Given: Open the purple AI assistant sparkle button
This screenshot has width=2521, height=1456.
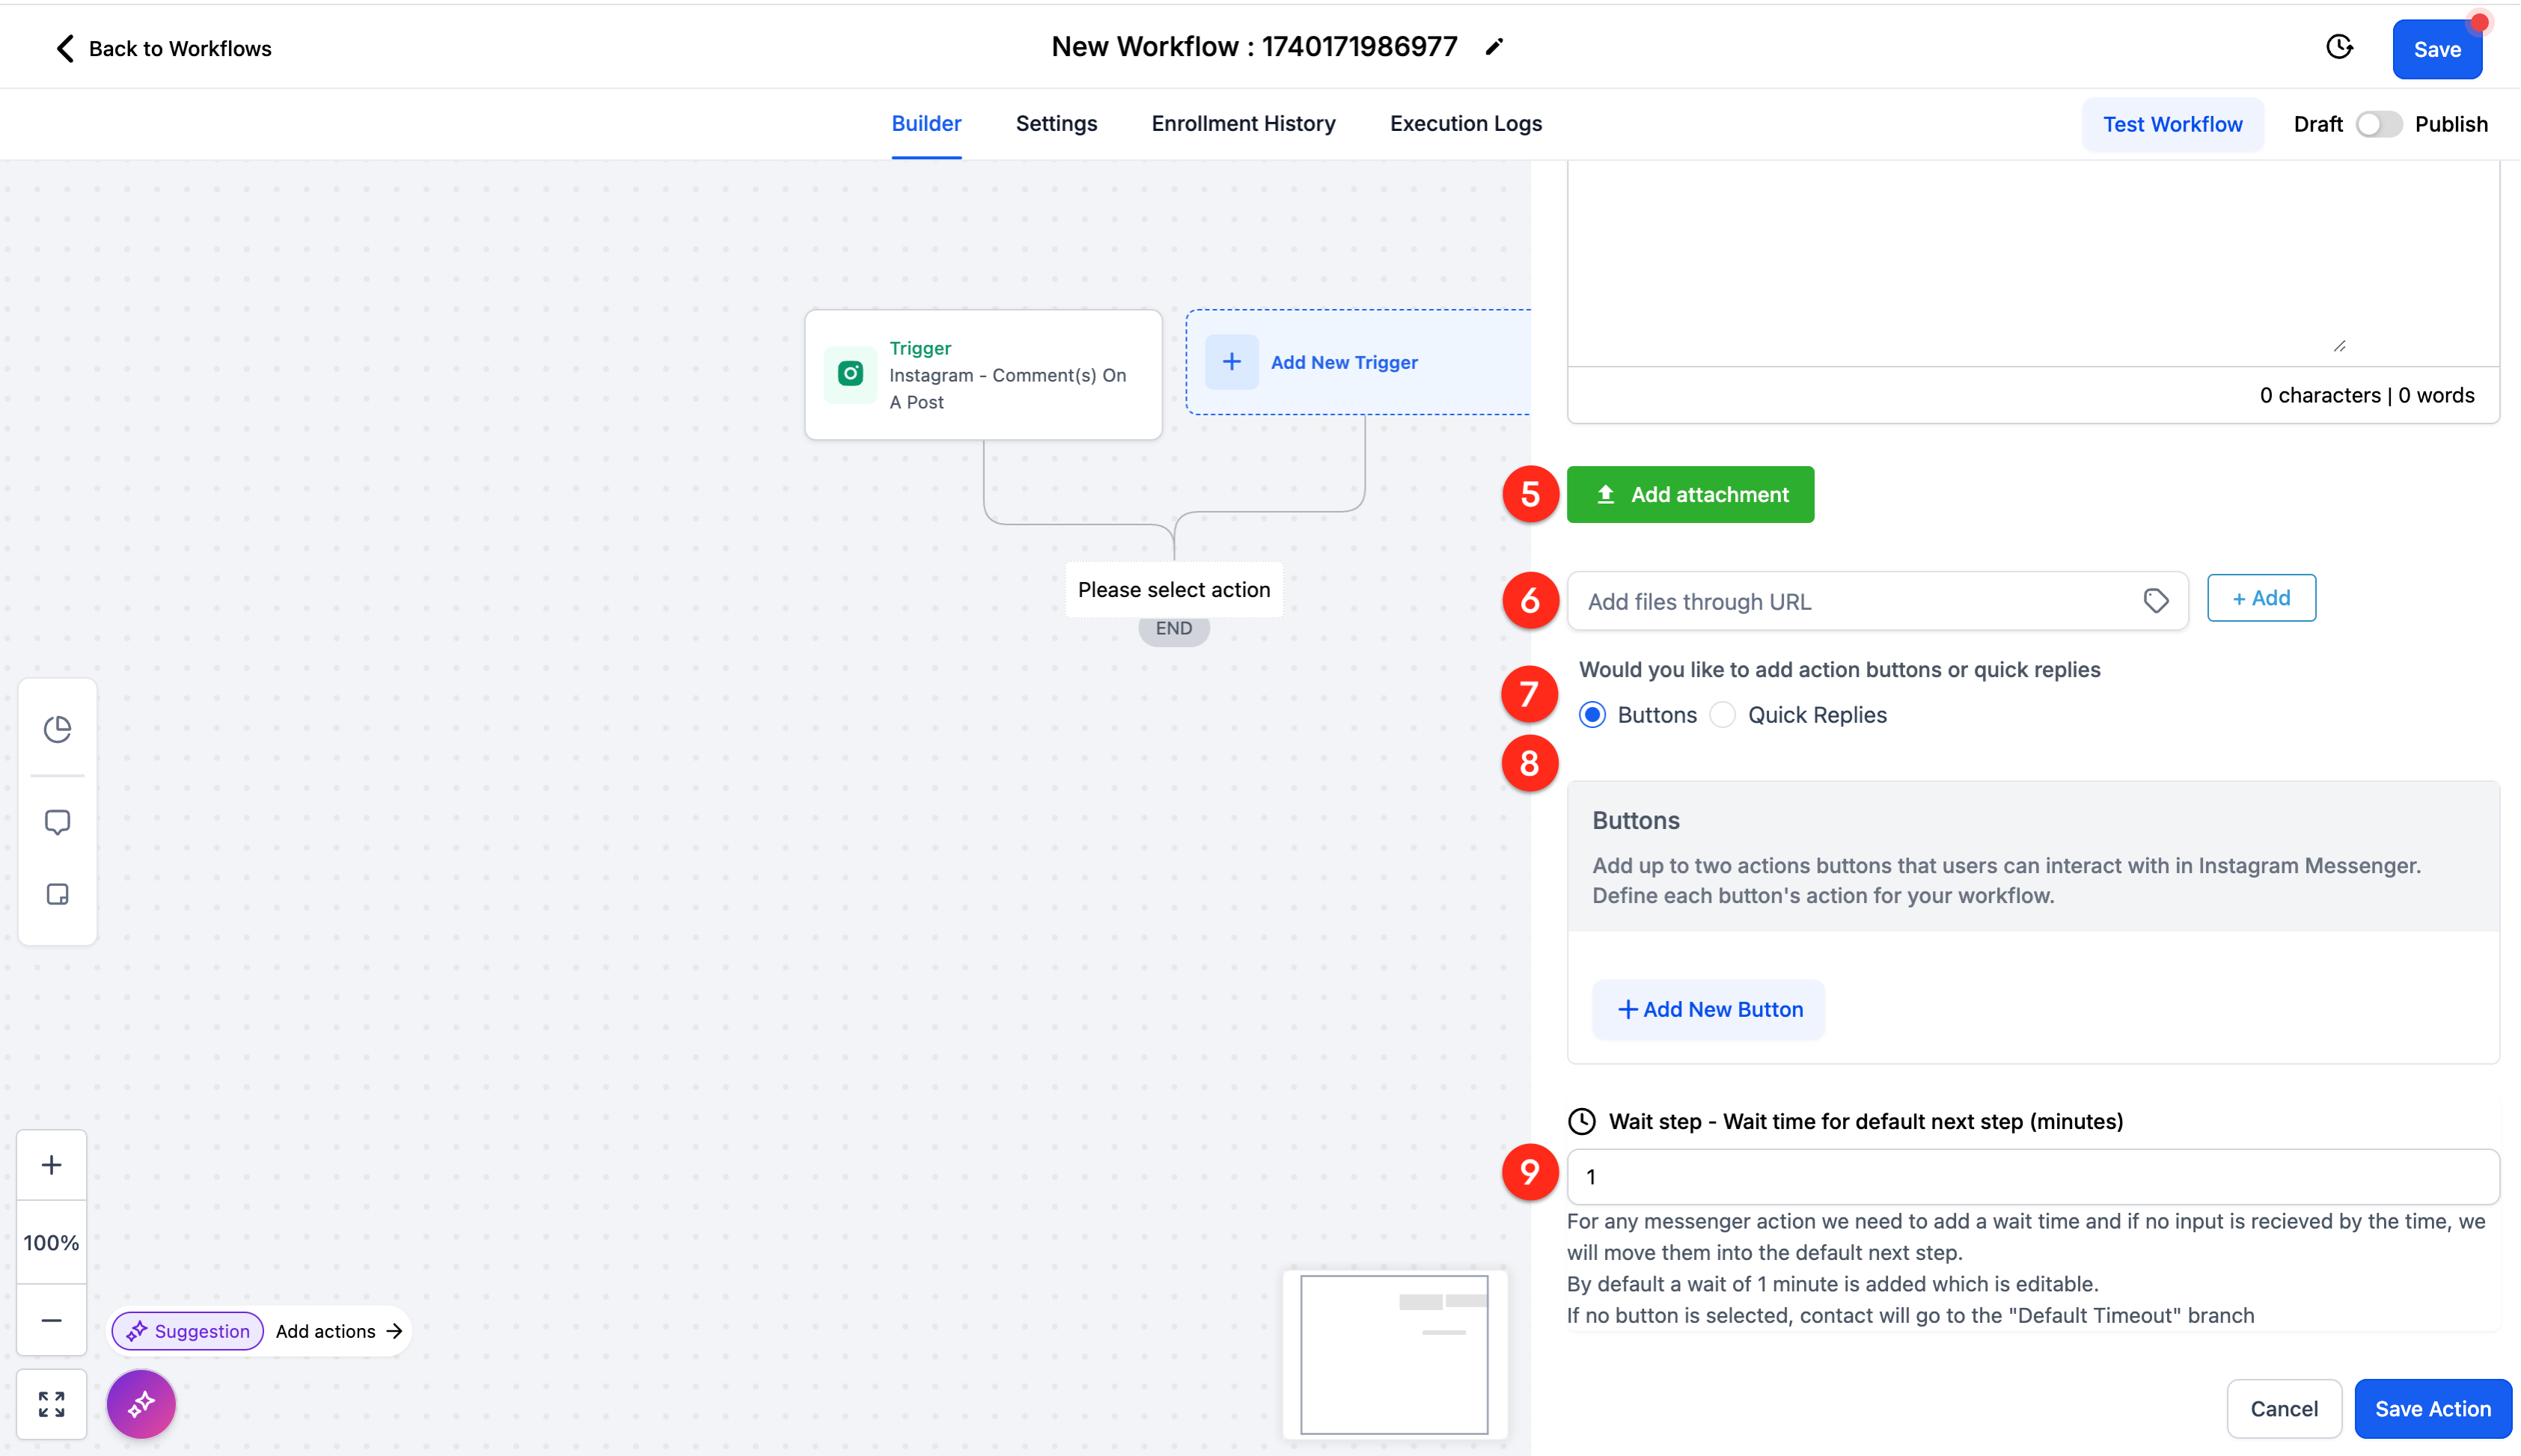Looking at the screenshot, I should [141, 1404].
